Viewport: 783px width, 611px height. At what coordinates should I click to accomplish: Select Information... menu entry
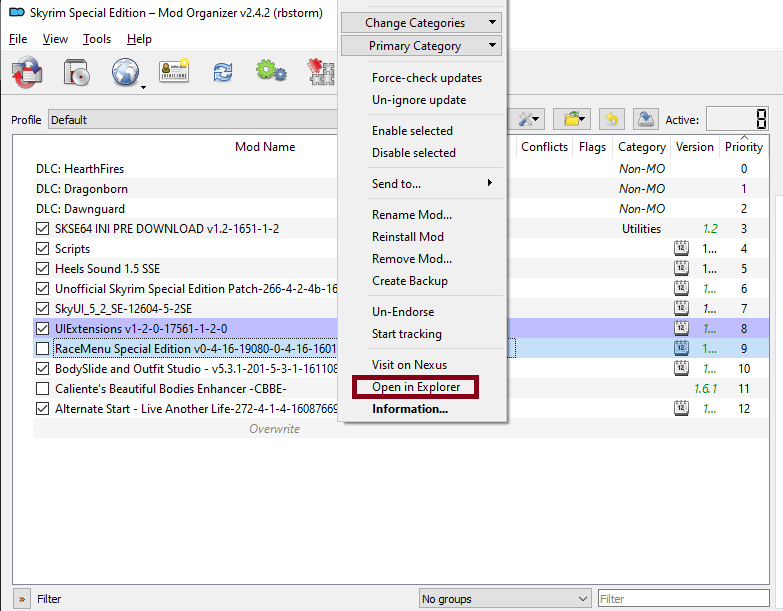coord(410,409)
